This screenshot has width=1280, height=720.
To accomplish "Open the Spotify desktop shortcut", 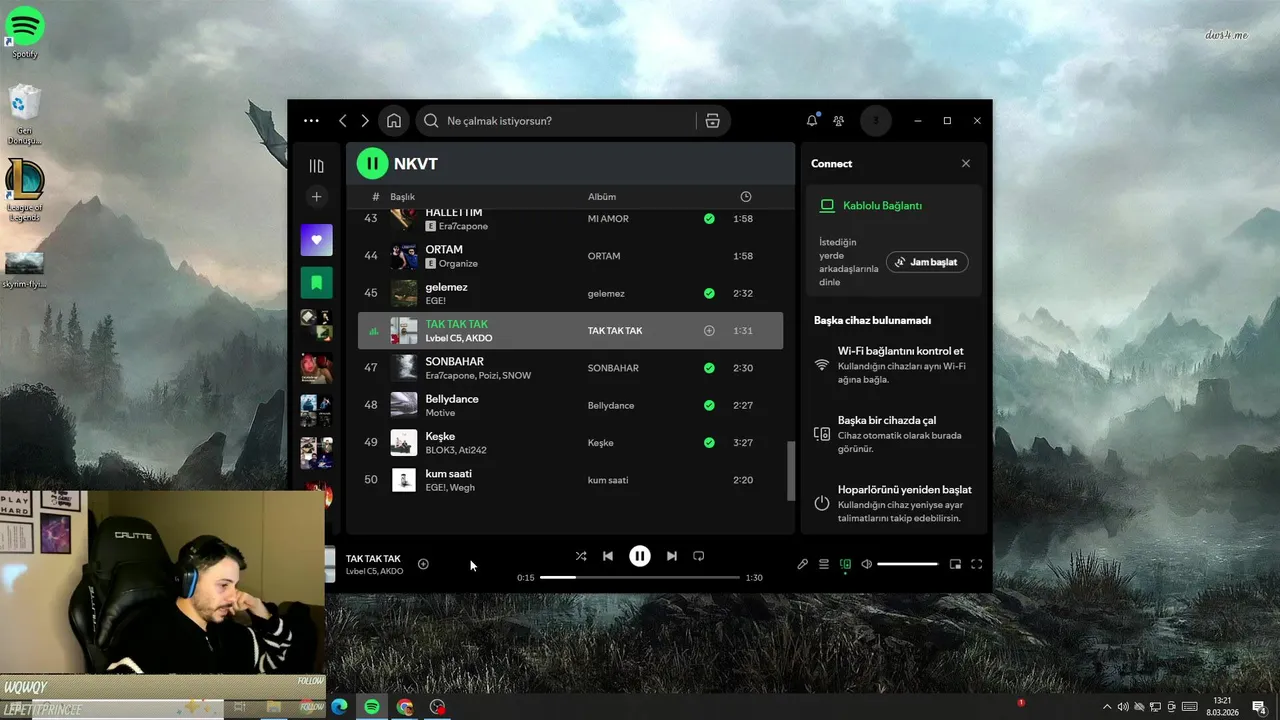I will [x=25, y=32].
